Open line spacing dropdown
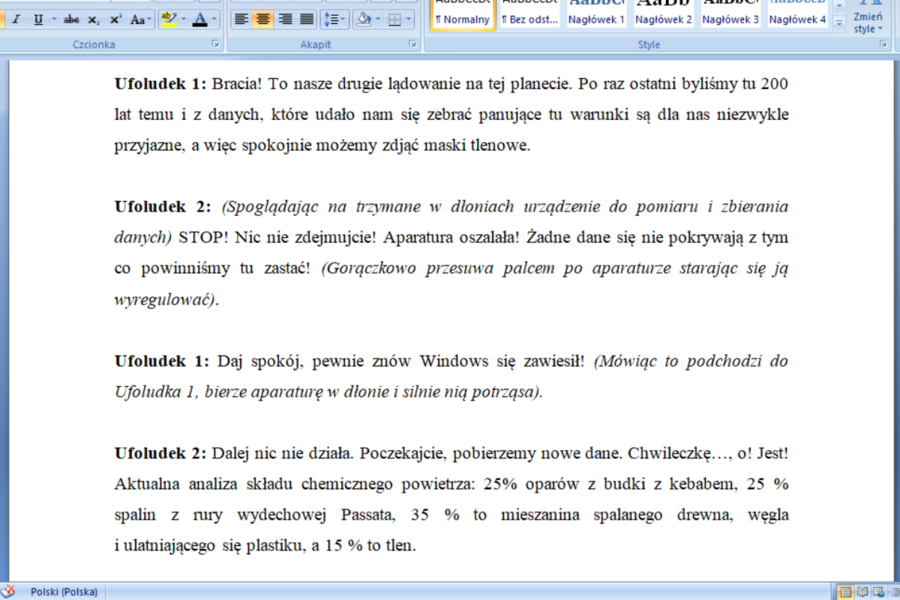Viewport: 900px width, 600px height. pos(335,19)
